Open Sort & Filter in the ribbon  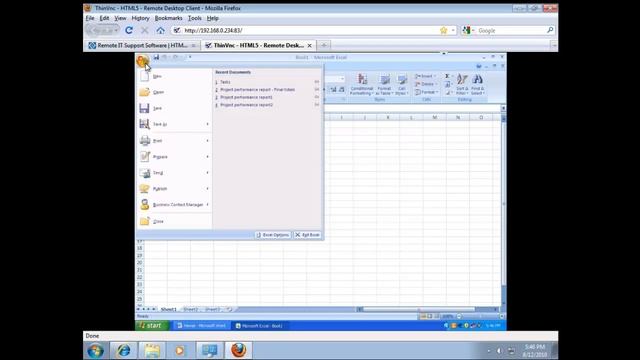[x=462, y=85]
